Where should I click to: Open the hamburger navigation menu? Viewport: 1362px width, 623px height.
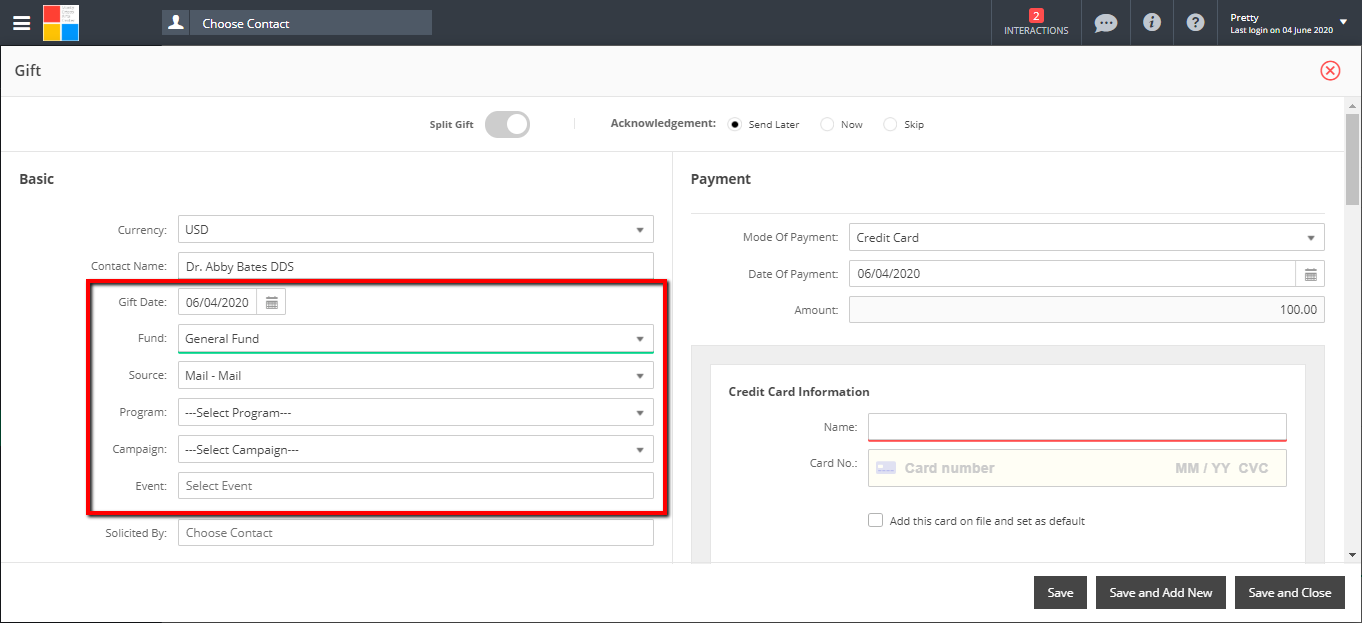click(21, 23)
